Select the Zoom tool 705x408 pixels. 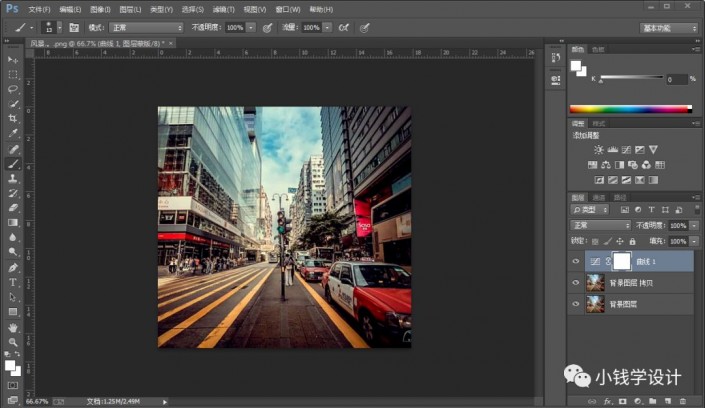pos(13,342)
